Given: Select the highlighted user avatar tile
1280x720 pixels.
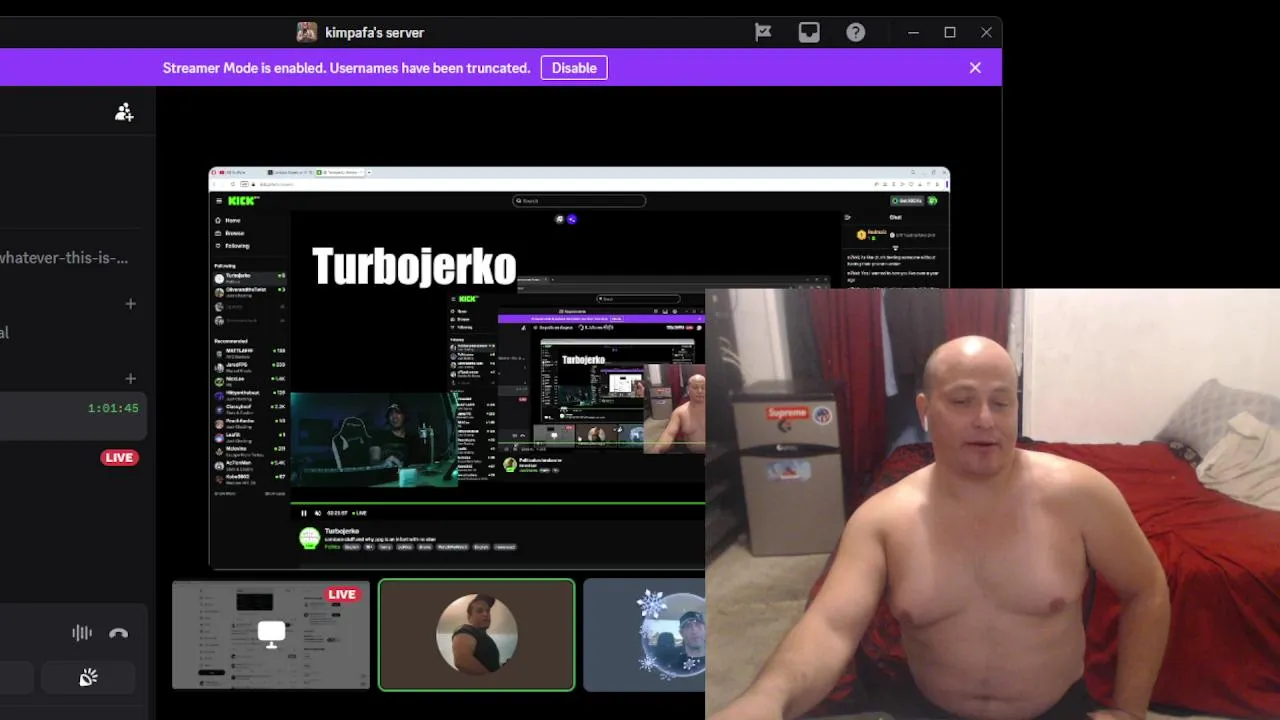Looking at the screenshot, I should [476, 635].
